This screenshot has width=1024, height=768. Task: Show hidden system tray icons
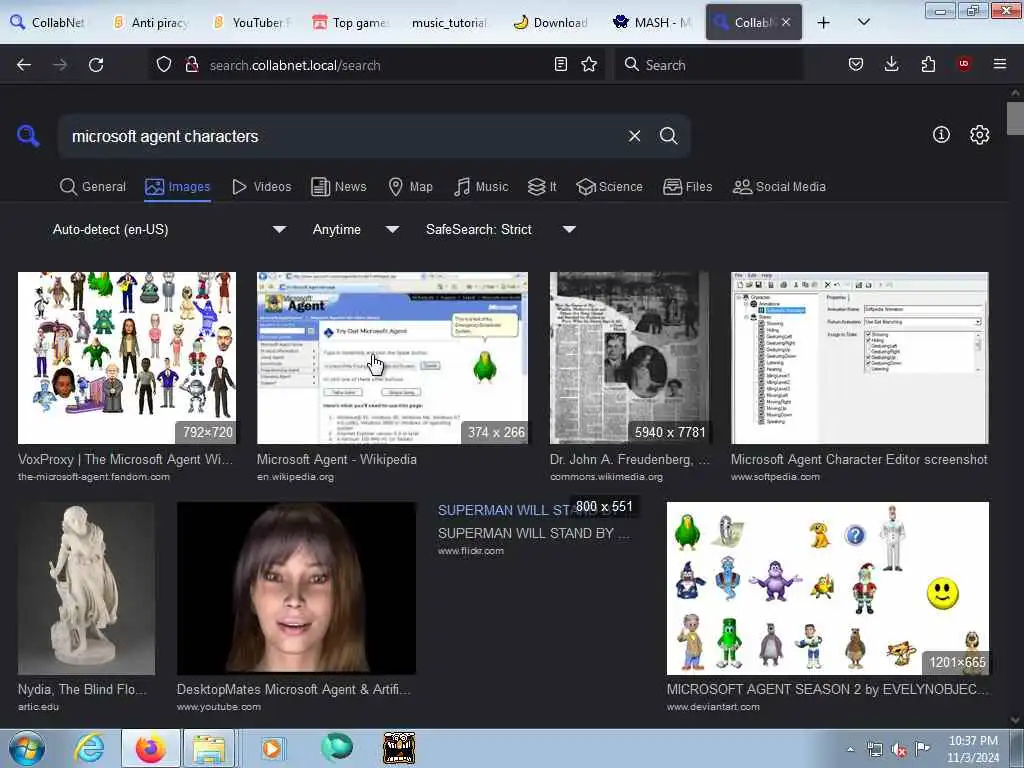[x=850, y=750]
